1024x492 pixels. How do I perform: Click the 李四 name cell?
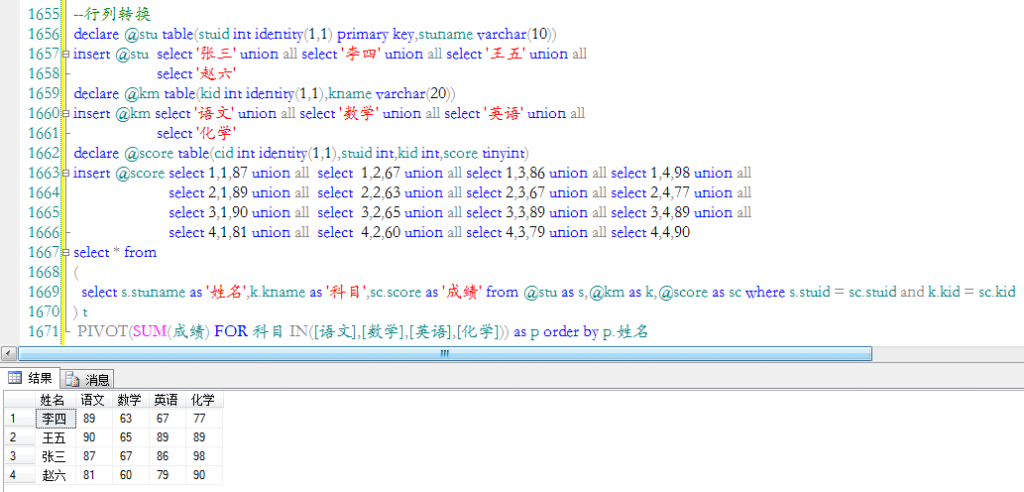point(56,418)
